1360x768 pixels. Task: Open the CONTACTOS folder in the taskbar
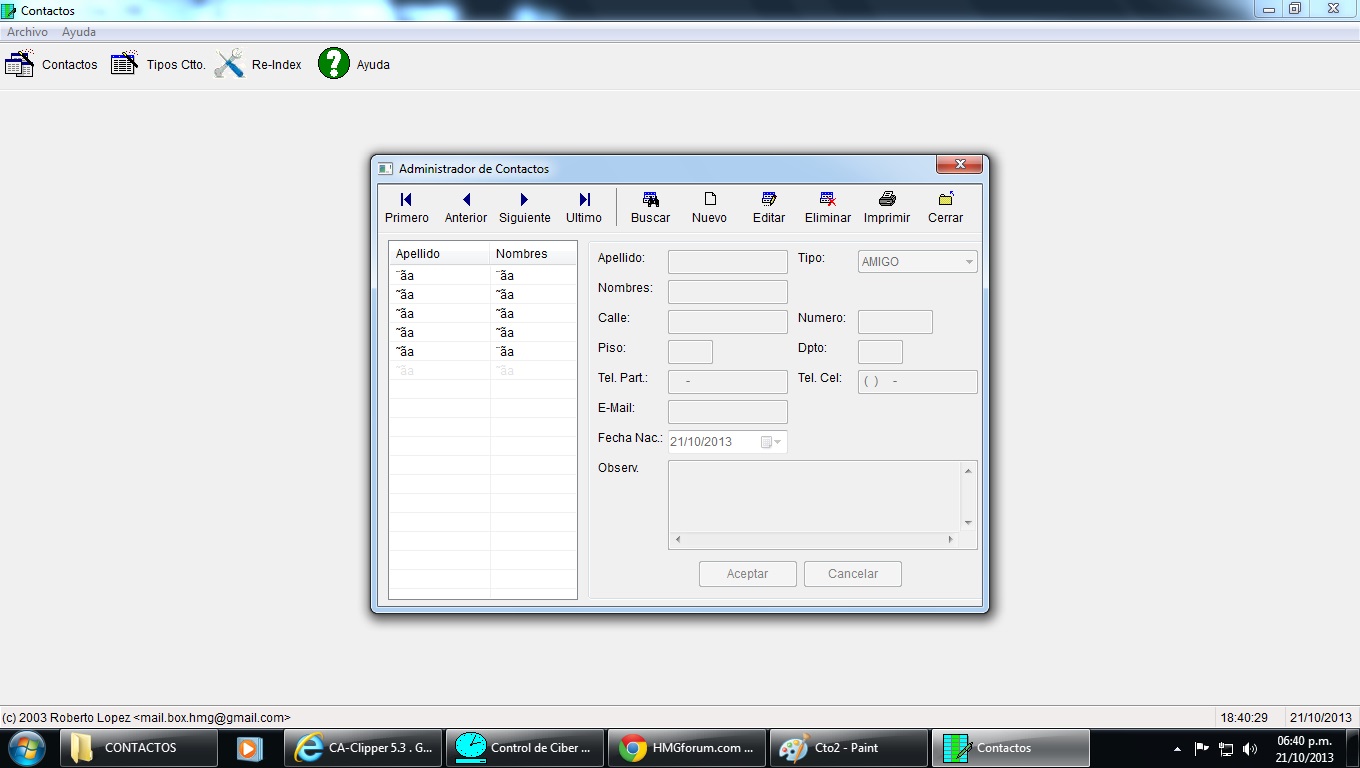[139, 748]
